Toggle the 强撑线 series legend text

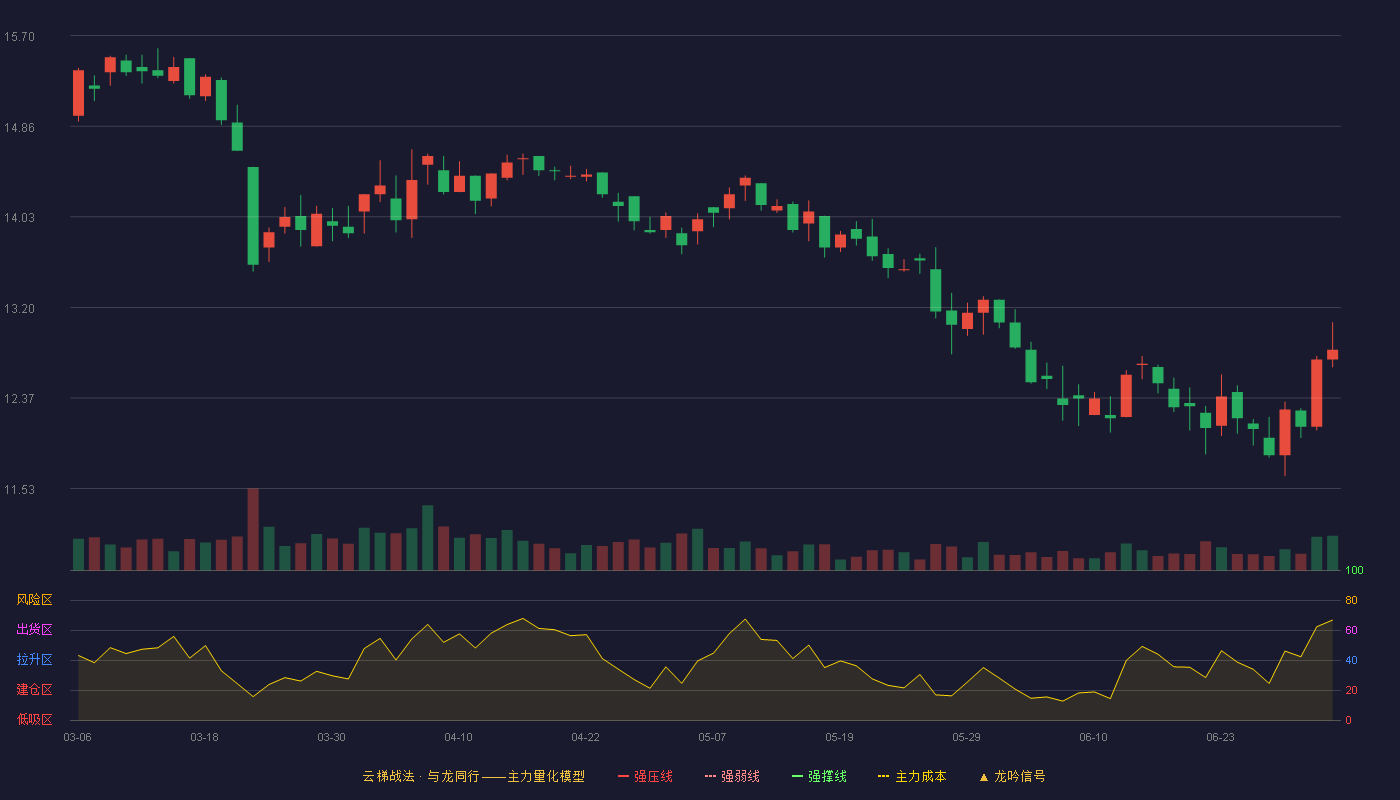(x=827, y=776)
